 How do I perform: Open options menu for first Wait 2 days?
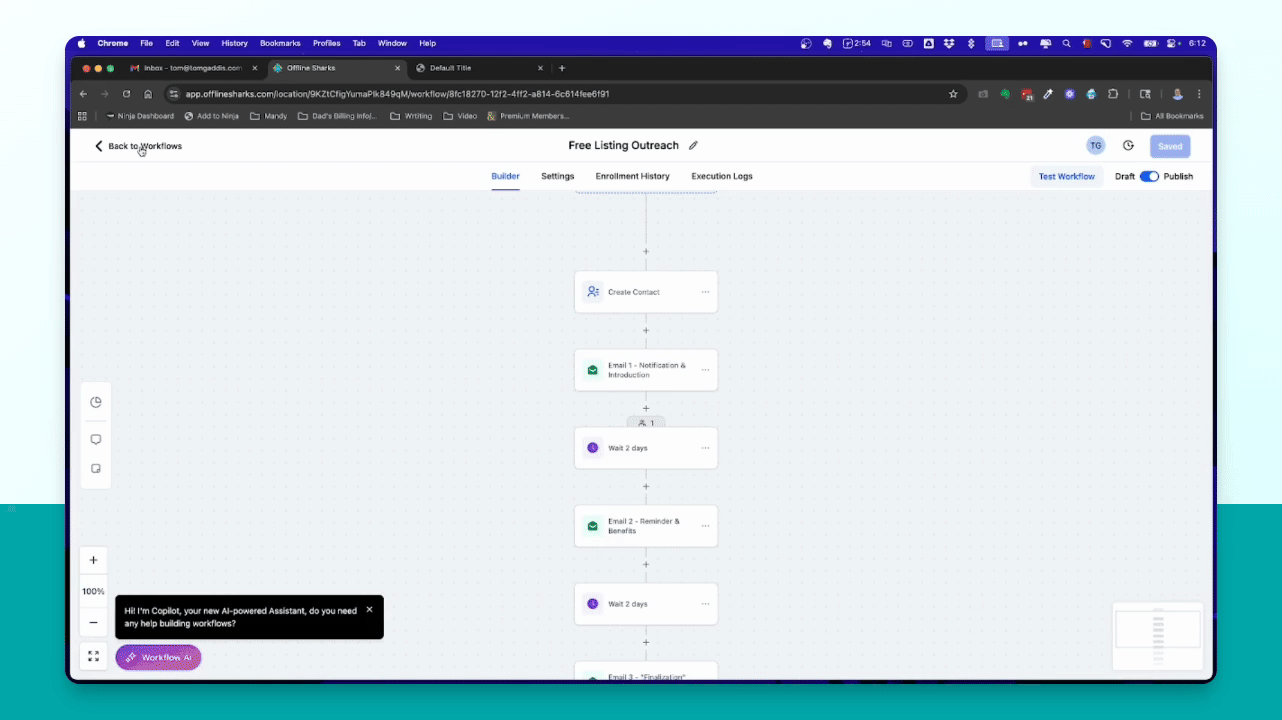pyautogui.click(x=705, y=448)
